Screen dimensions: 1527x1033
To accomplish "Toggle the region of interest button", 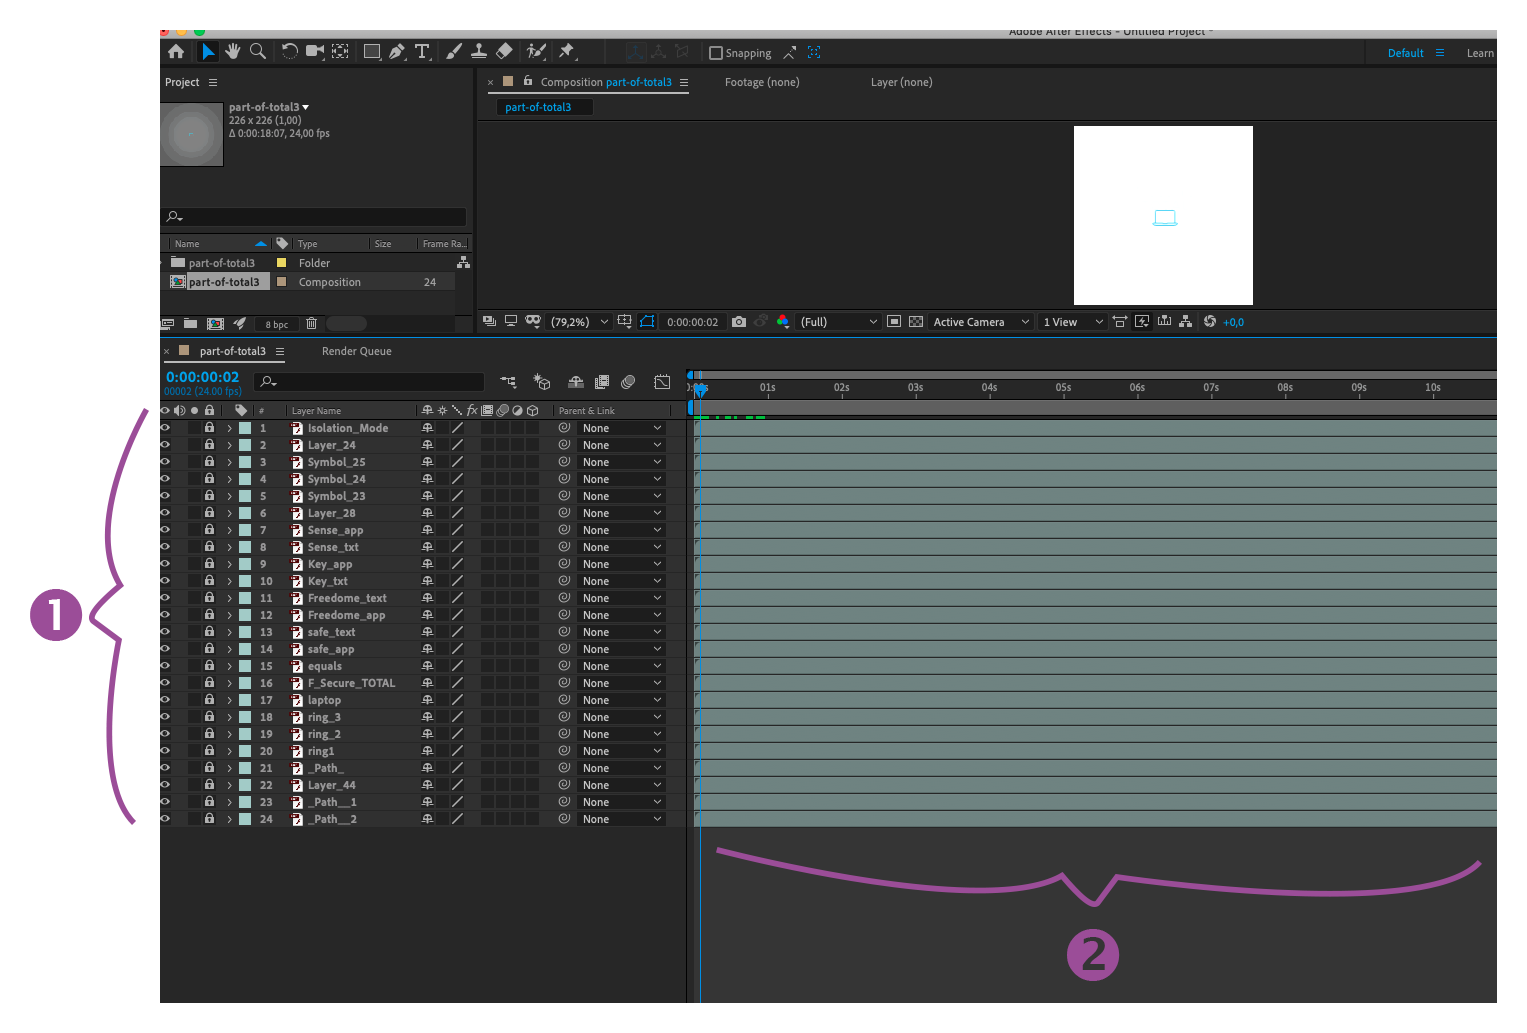I will coord(894,322).
